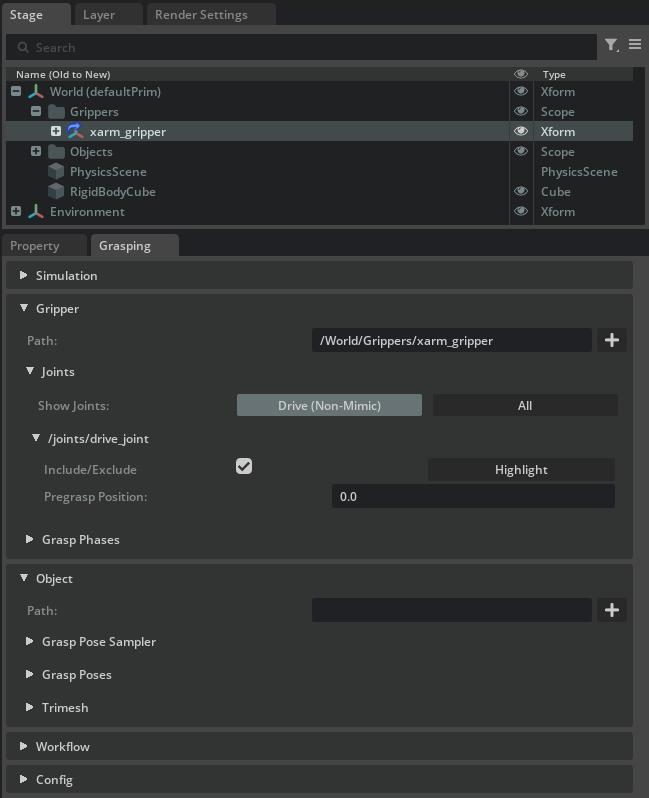Open the hamburger options menu in Stage
Image resolution: width=649 pixels, height=798 pixels.
point(635,45)
